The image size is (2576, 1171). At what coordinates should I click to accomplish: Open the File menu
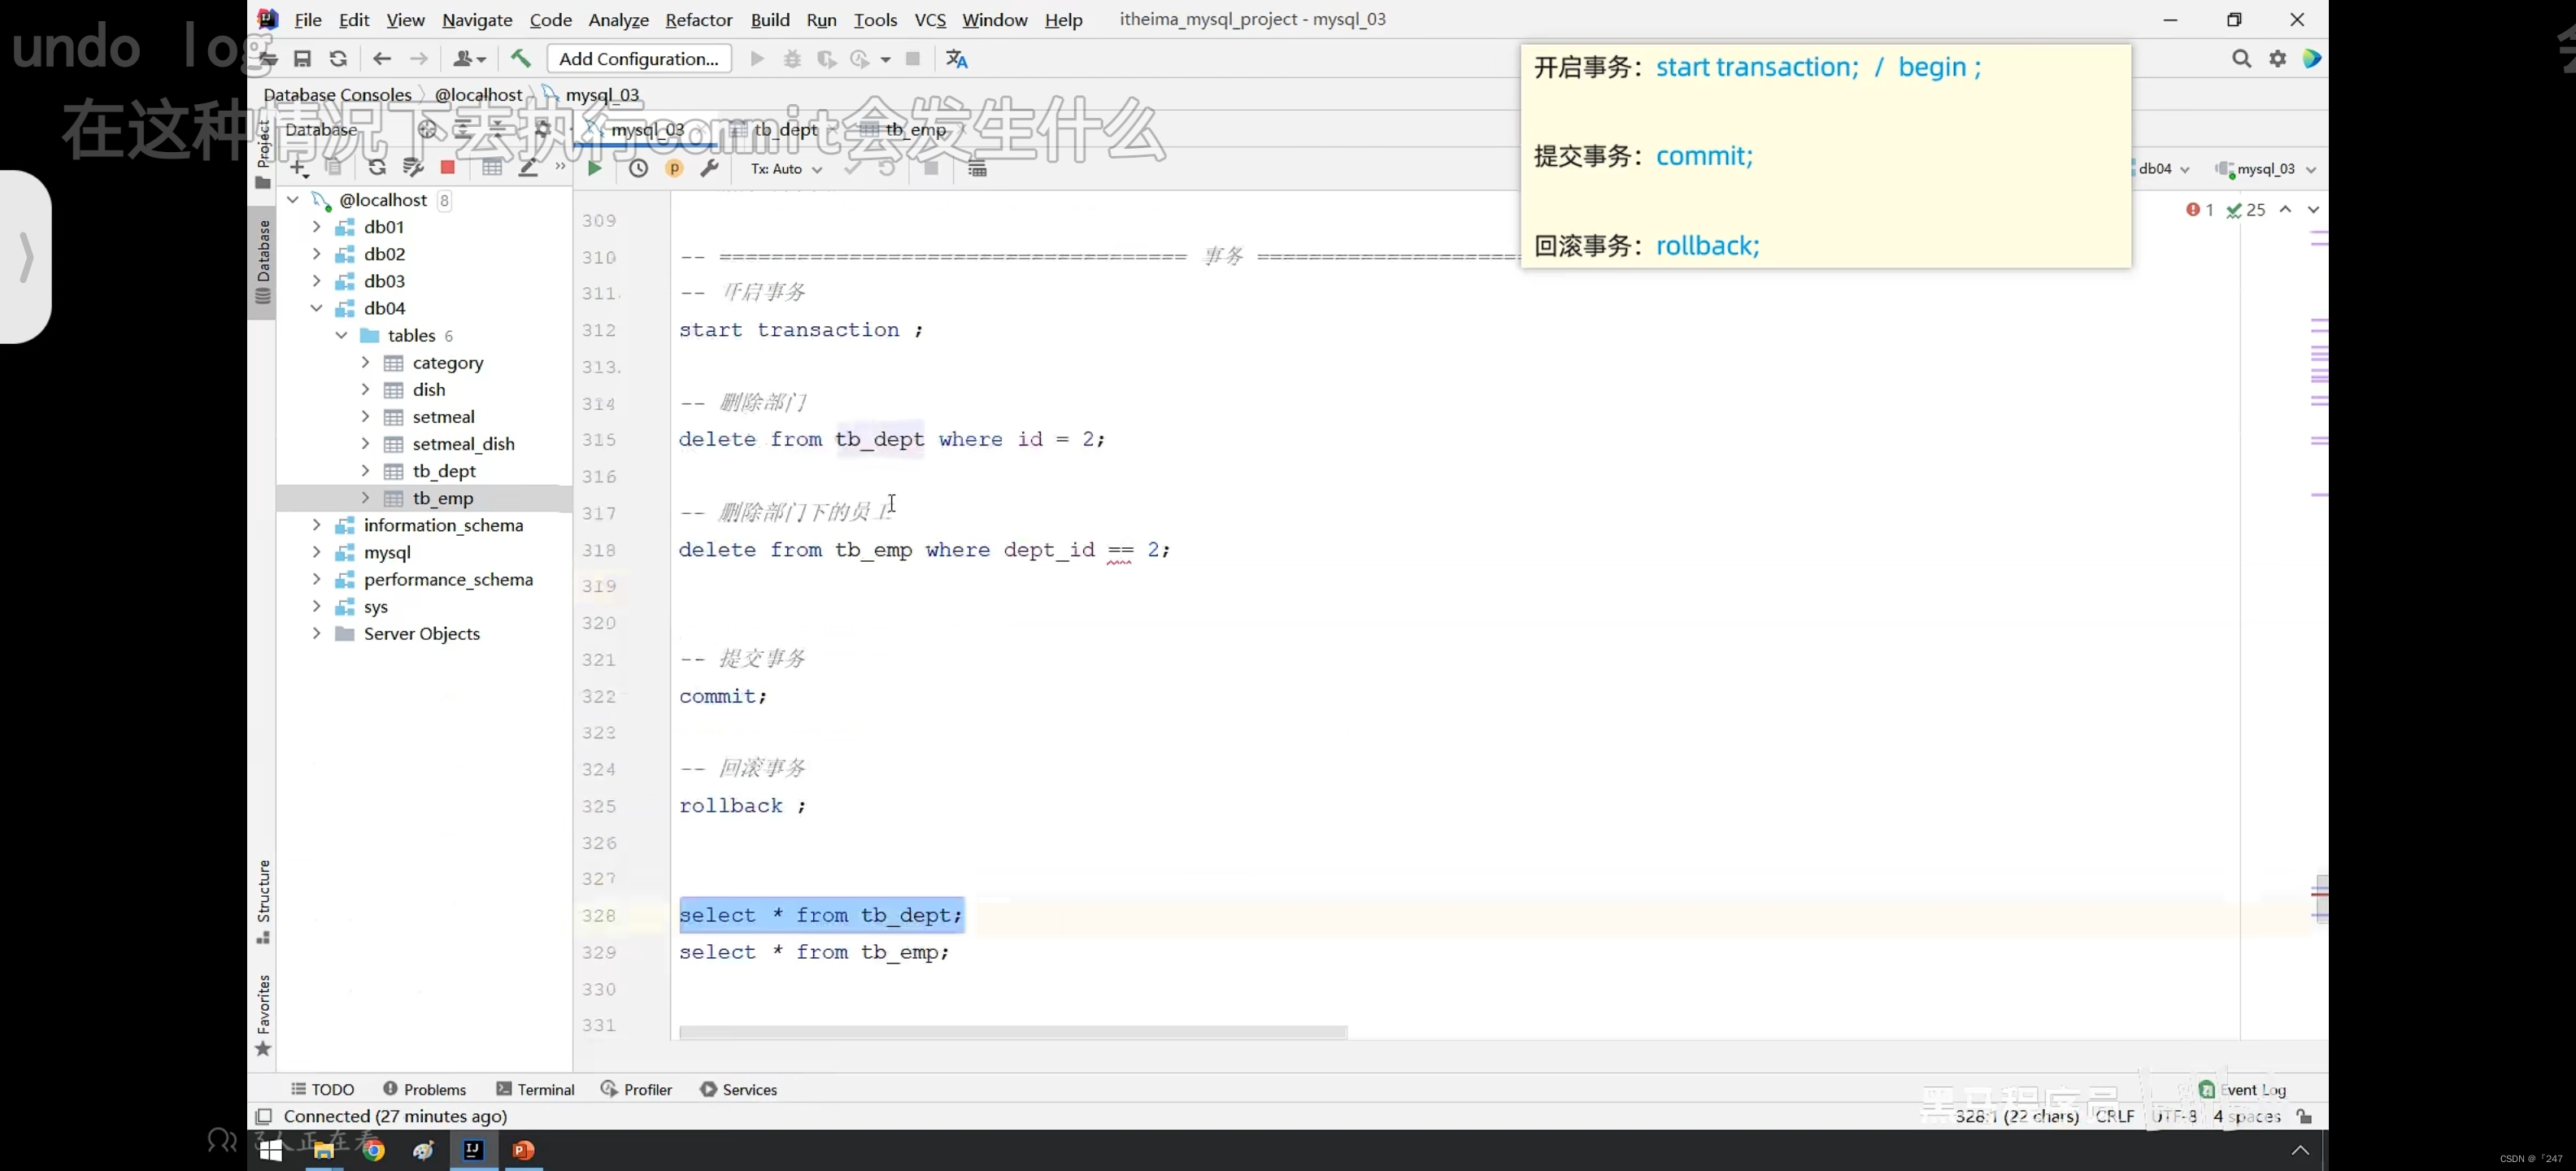[x=307, y=19]
